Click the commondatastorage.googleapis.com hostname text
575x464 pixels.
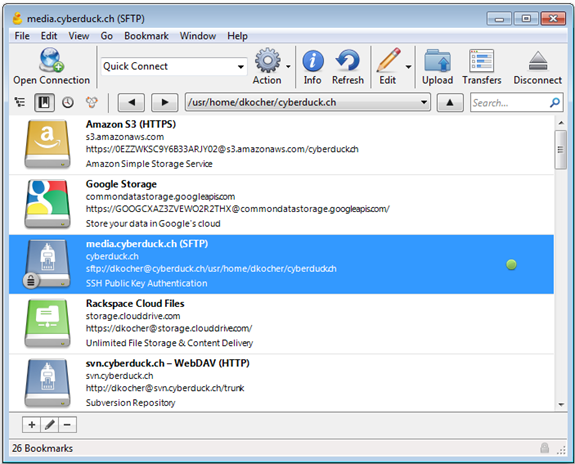pyautogui.click(x=160, y=197)
